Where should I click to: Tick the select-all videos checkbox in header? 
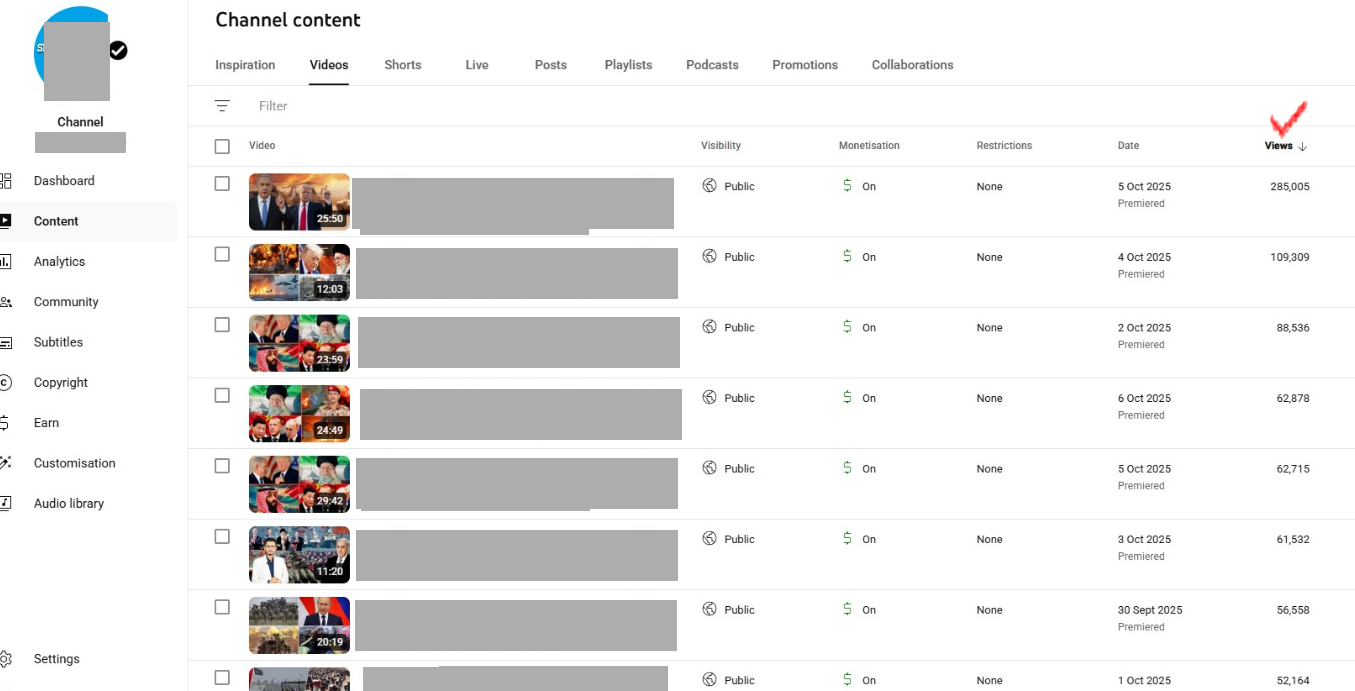[x=222, y=146]
